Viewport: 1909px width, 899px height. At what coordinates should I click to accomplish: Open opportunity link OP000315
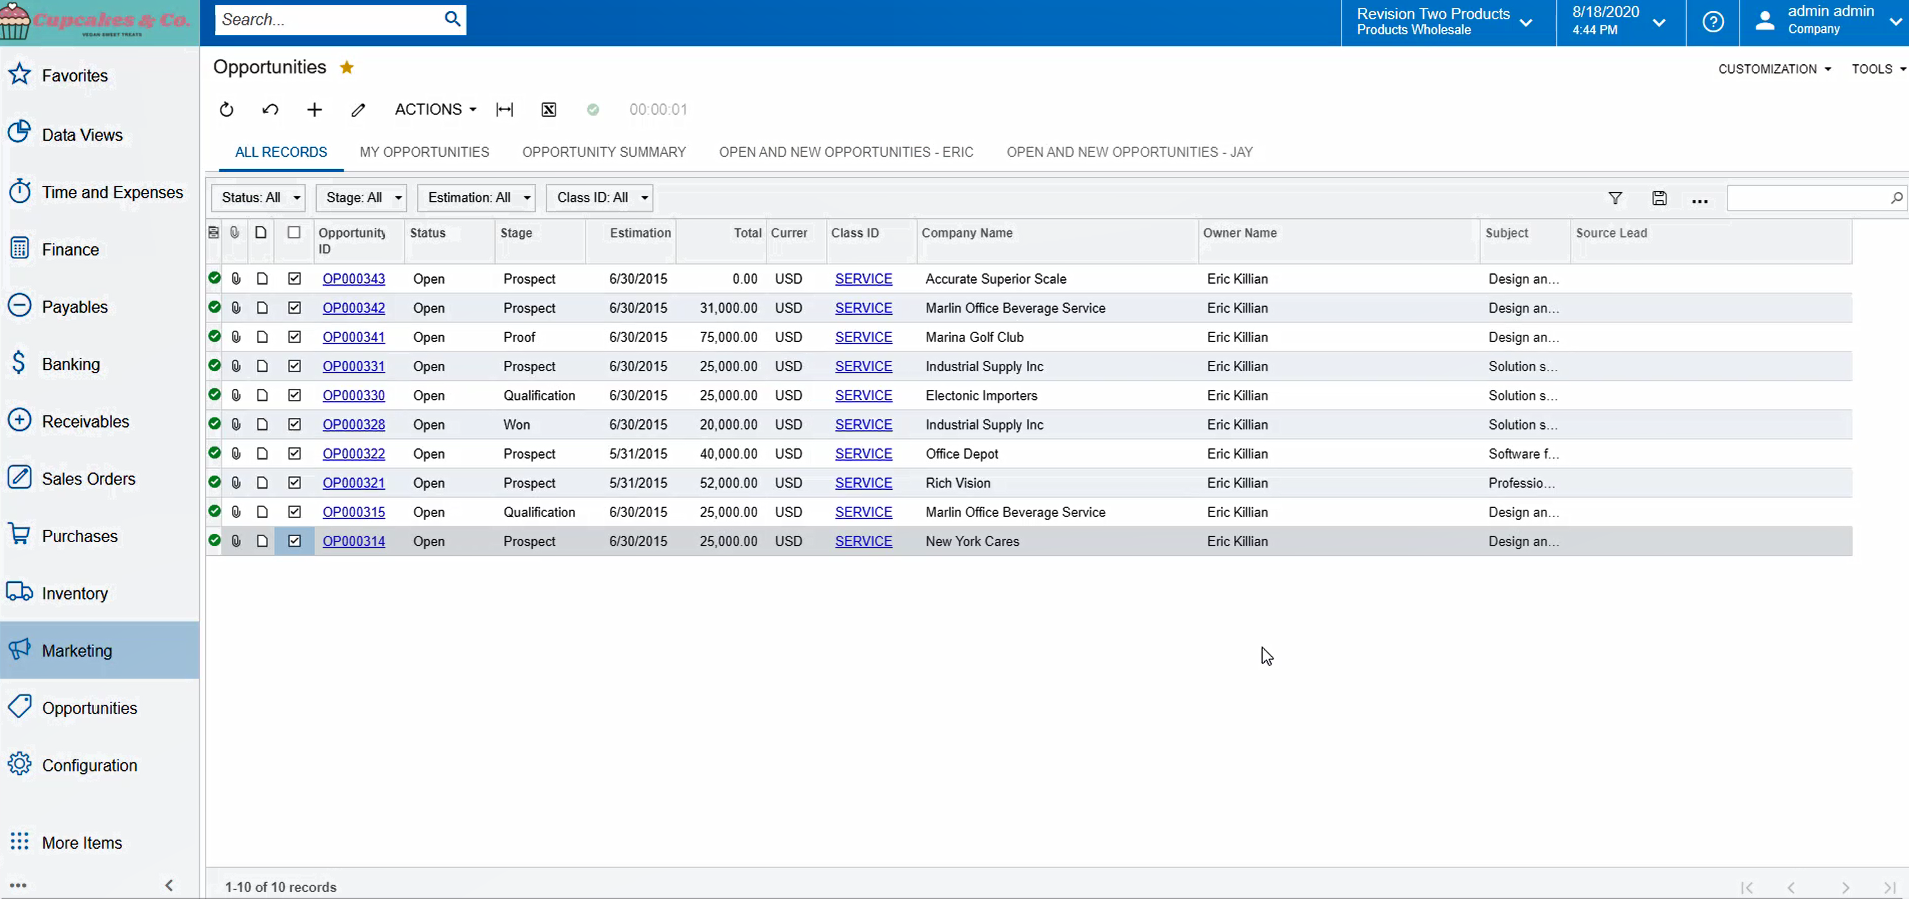[x=354, y=512]
